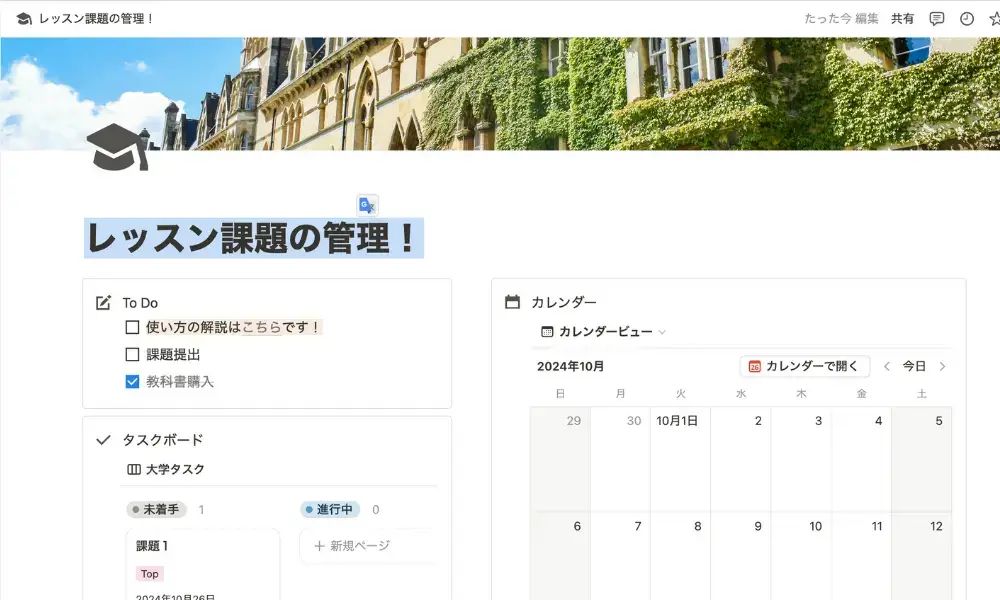Select calendar day 10
Viewport: 1000px width, 600px height.
tap(801, 556)
